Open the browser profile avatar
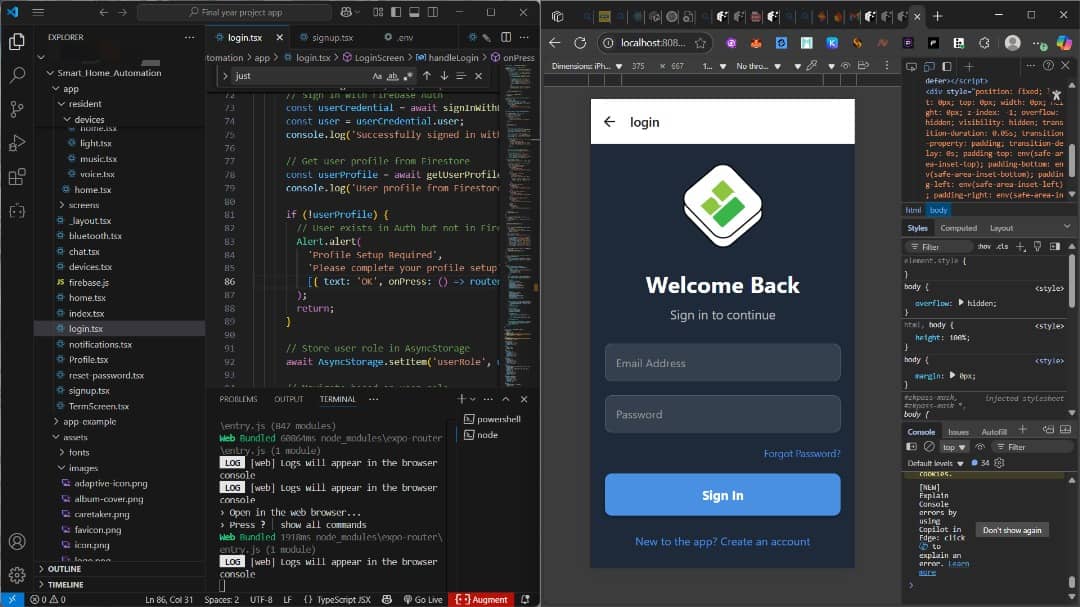 1012,43
